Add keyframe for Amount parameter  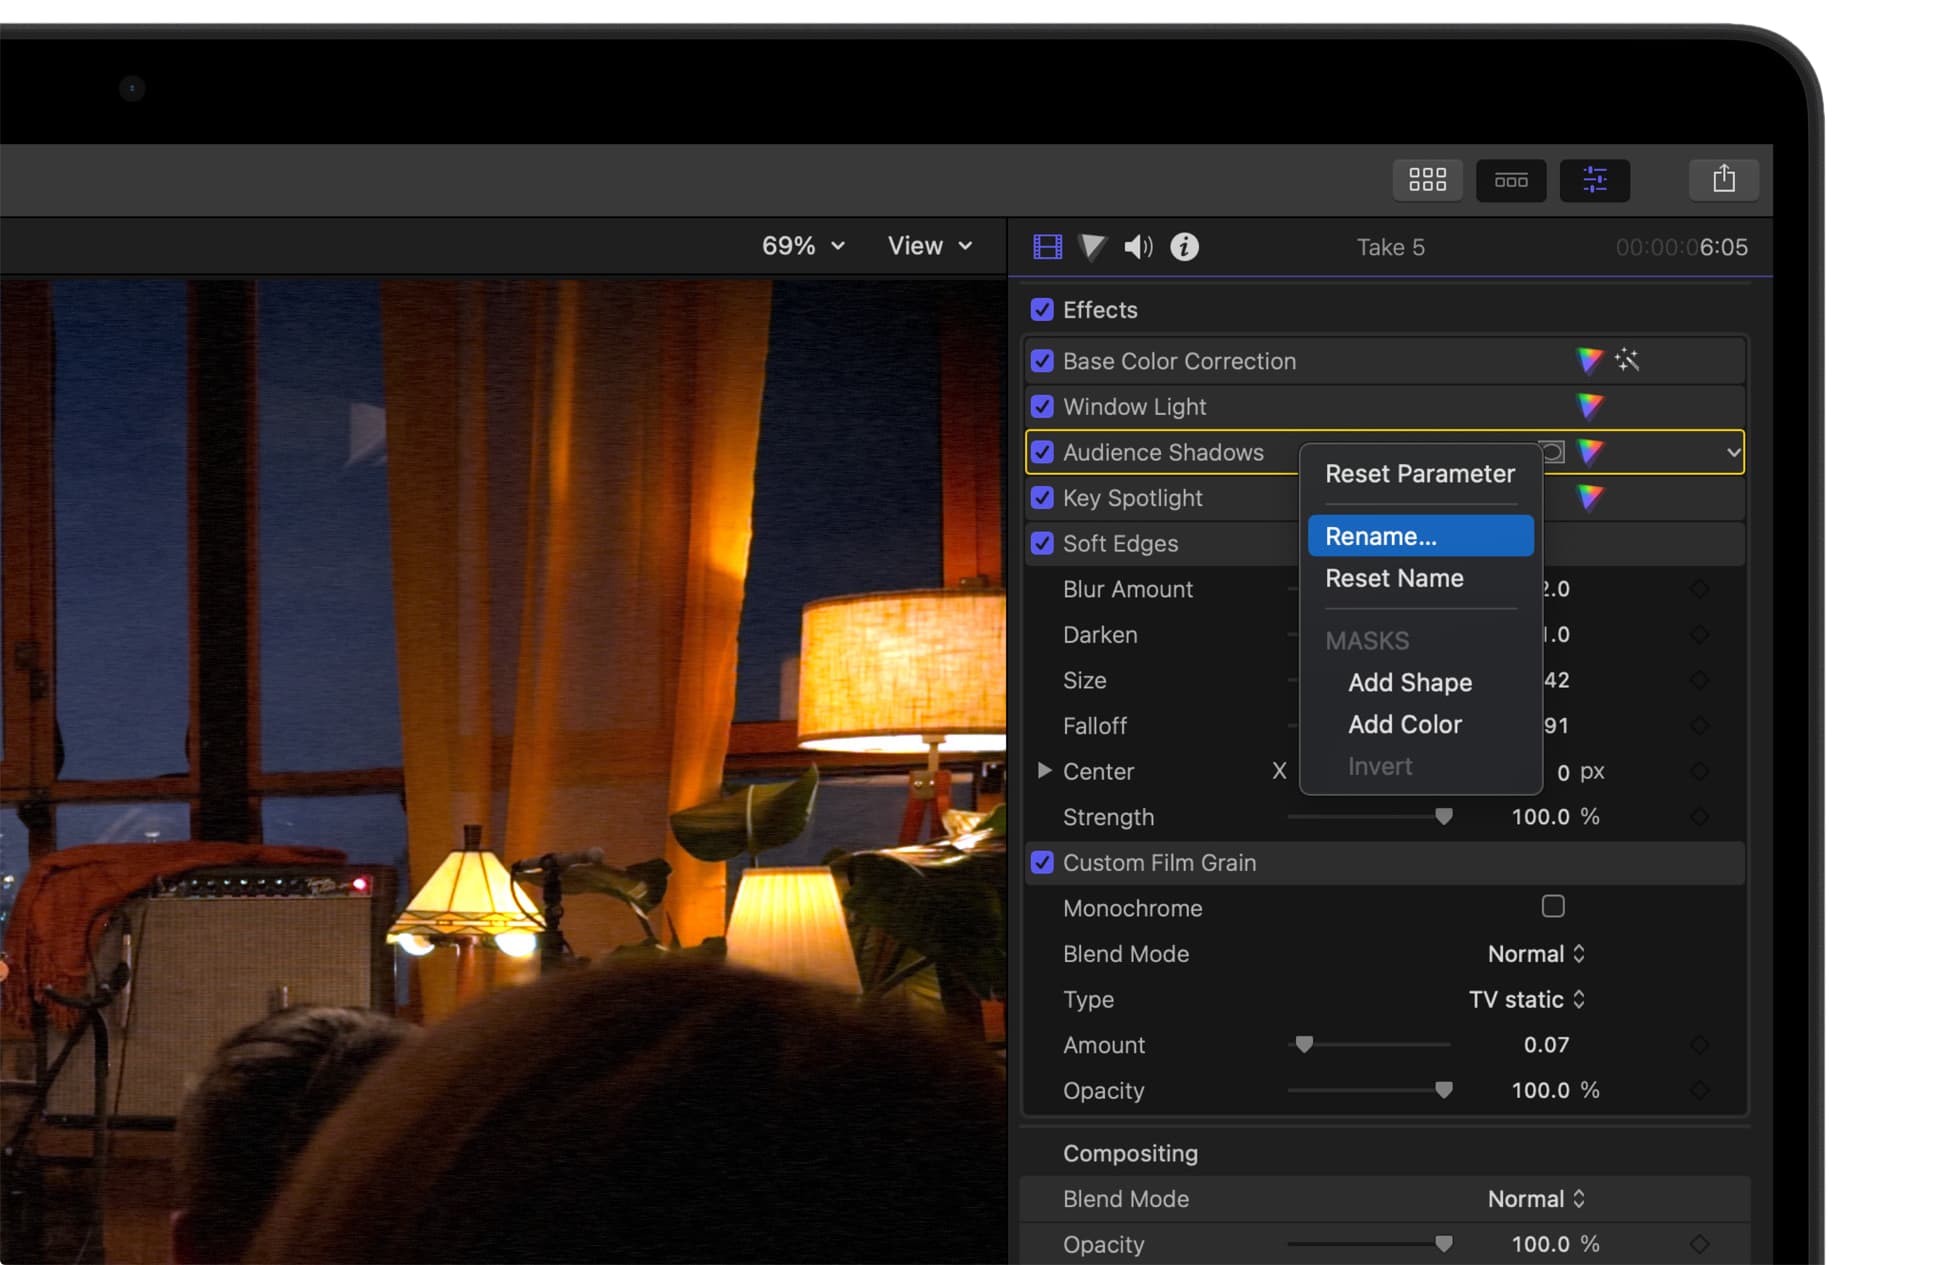(1699, 1045)
